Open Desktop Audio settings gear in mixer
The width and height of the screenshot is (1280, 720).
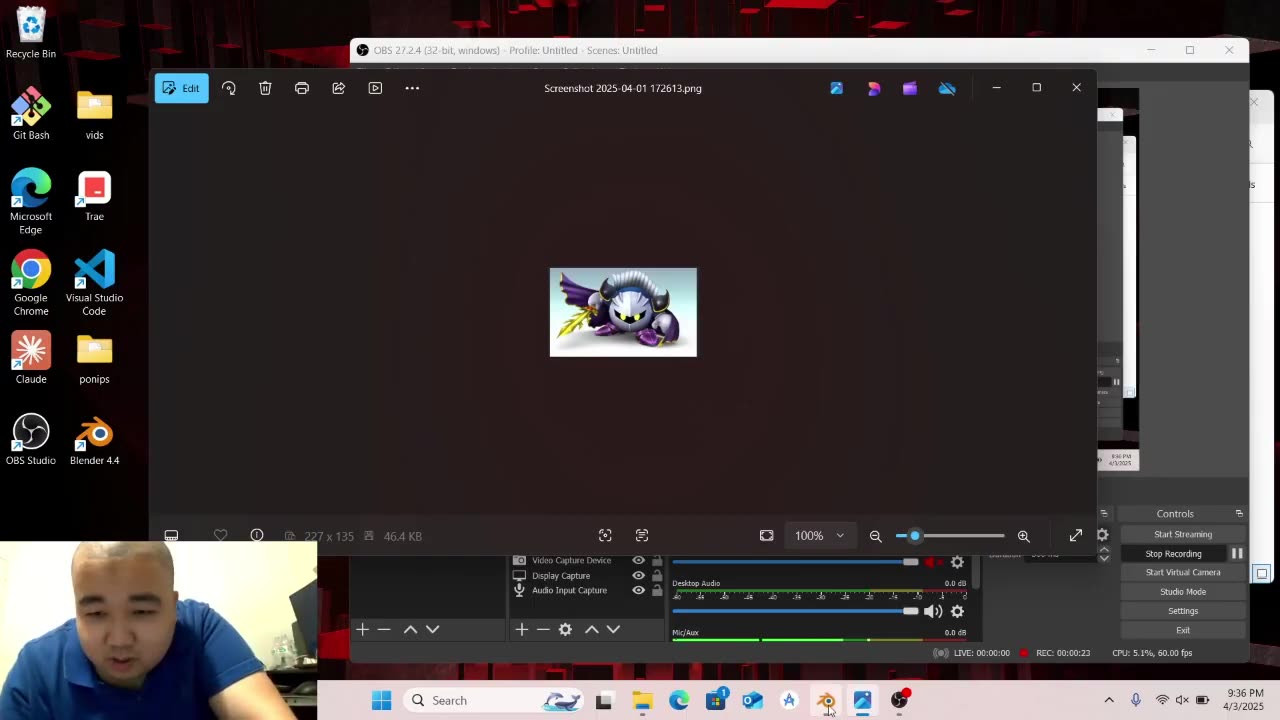point(957,611)
